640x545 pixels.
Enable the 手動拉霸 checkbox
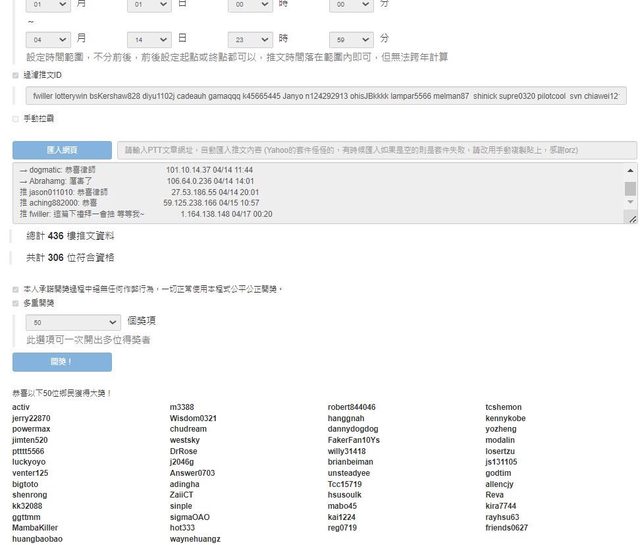point(15,118)
